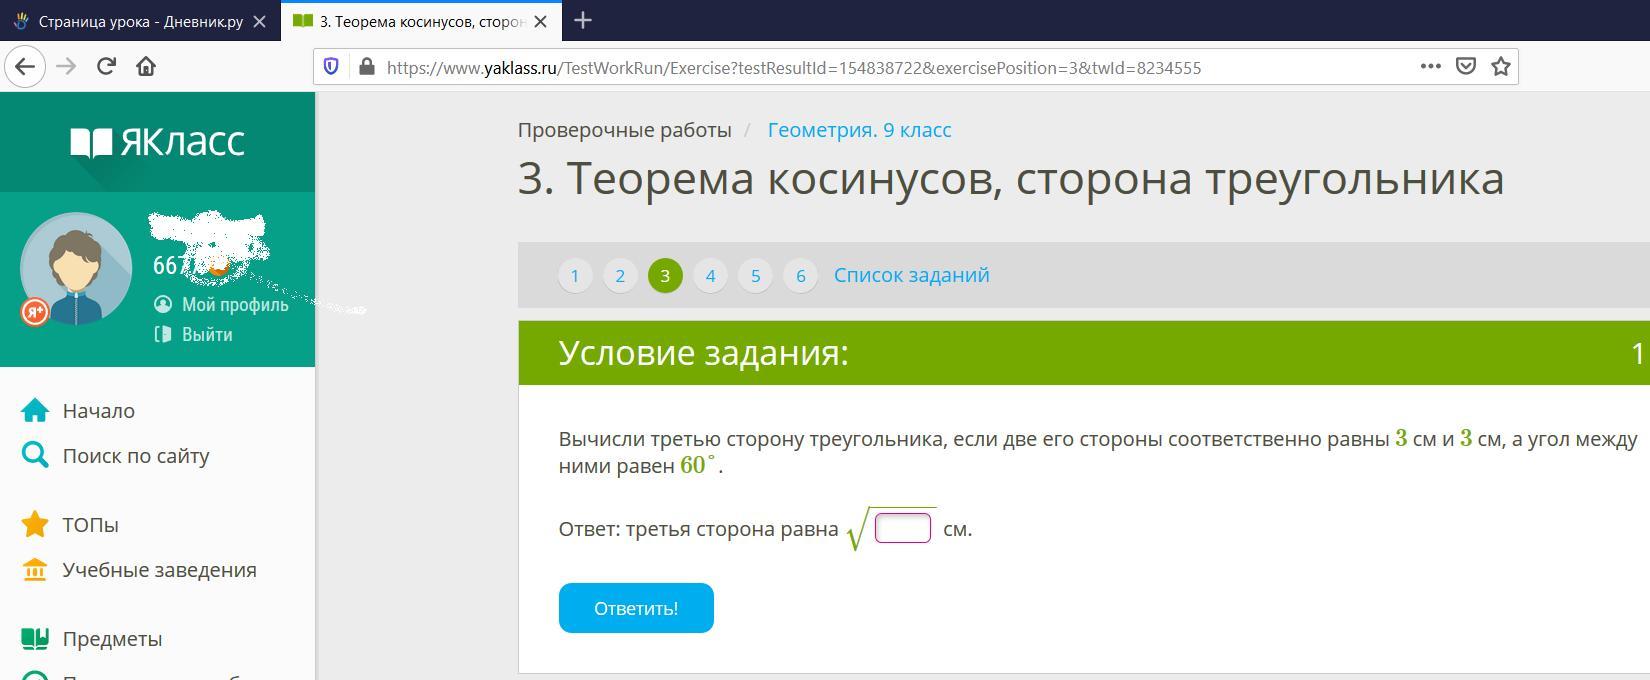Click the heading Условие задания:
This screenshot has height=680, width=1650.
click(703, 353)
